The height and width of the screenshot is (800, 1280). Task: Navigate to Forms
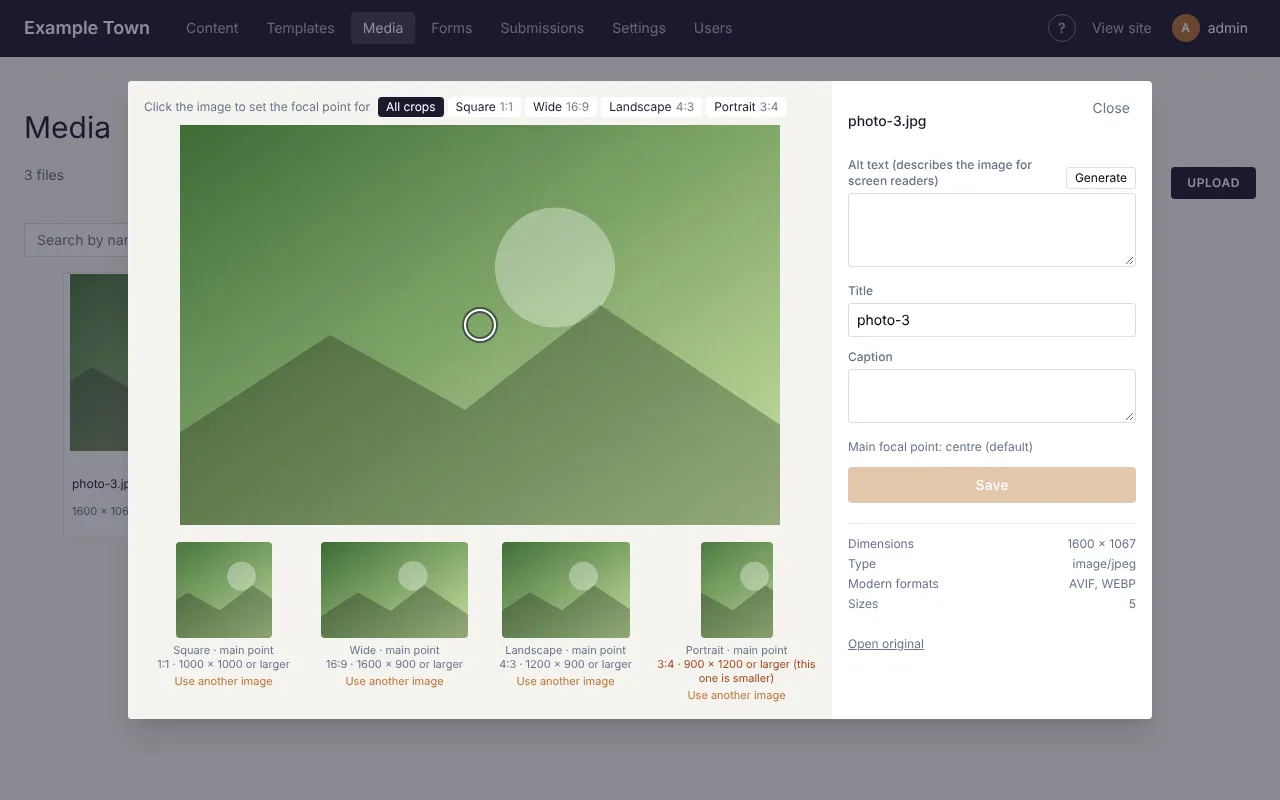[452, 28]
